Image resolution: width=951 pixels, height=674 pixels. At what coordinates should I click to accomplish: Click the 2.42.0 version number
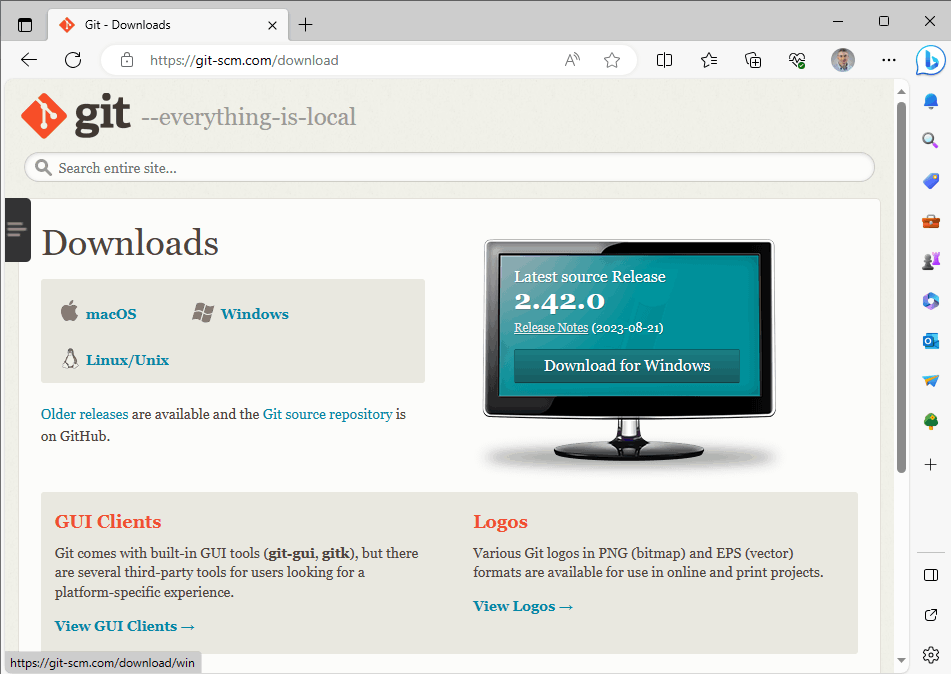click(559, 302)
